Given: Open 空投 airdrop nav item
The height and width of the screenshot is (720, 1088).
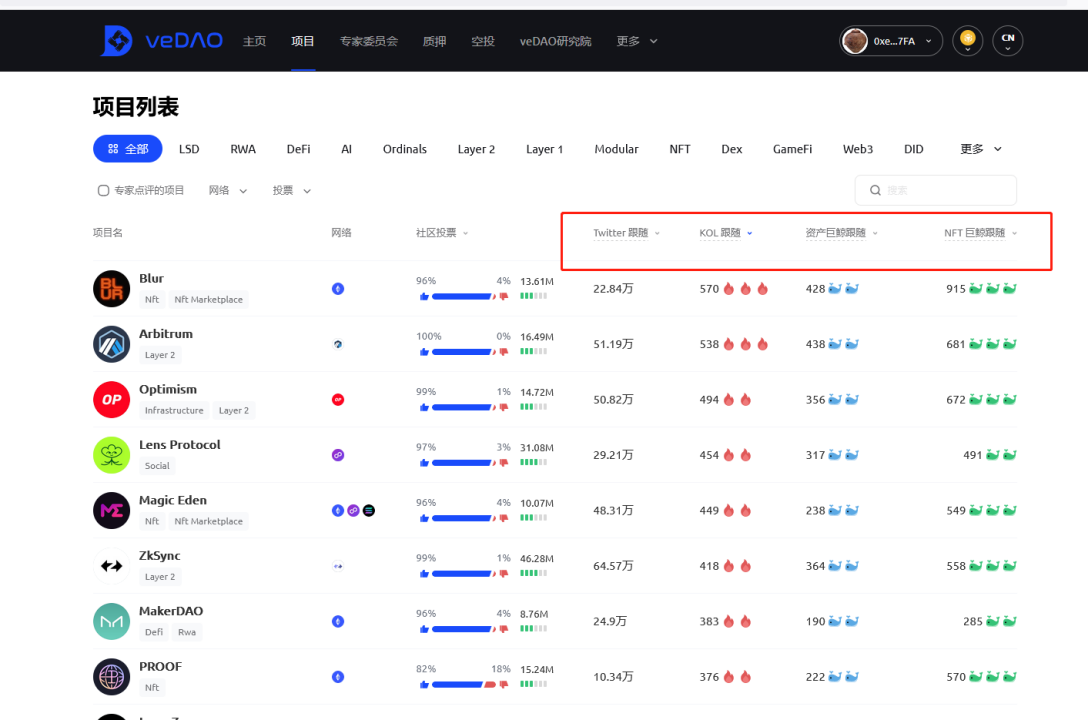Looking at the screenshot, I should [x=483, y=41].
